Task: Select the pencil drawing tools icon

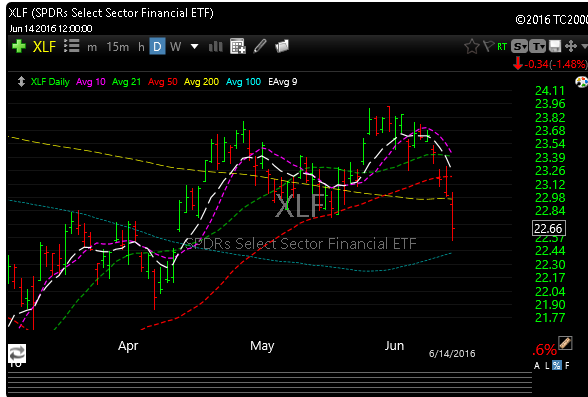Action: [260, 46]
